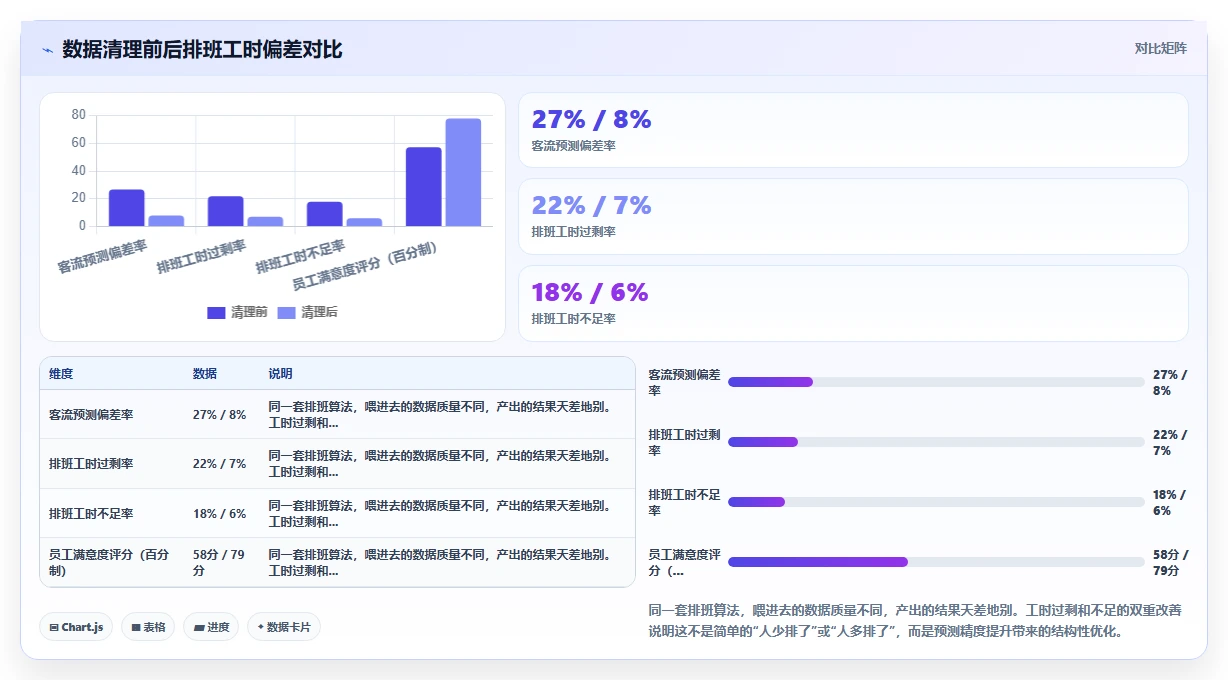
Task: Click the 进度 tag chip
Action: coord(211,627)
